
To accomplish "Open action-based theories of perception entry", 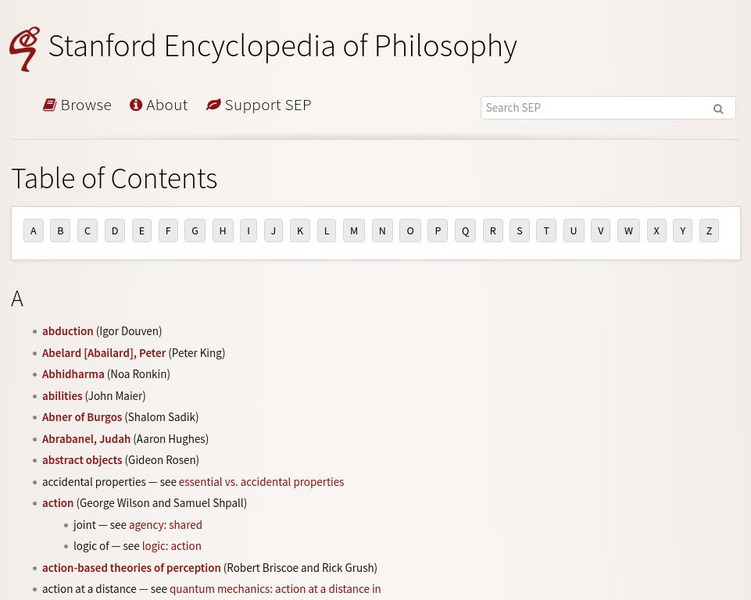I will pos(131,568).
